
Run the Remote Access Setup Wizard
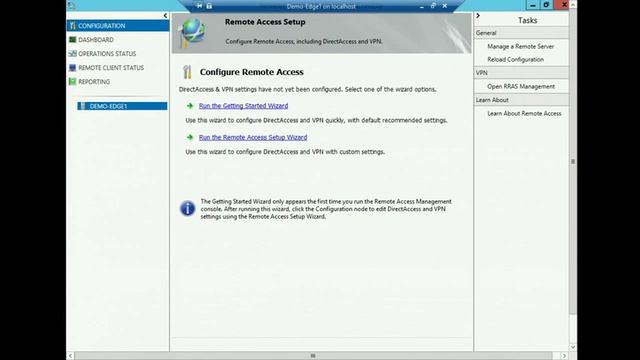253,138
